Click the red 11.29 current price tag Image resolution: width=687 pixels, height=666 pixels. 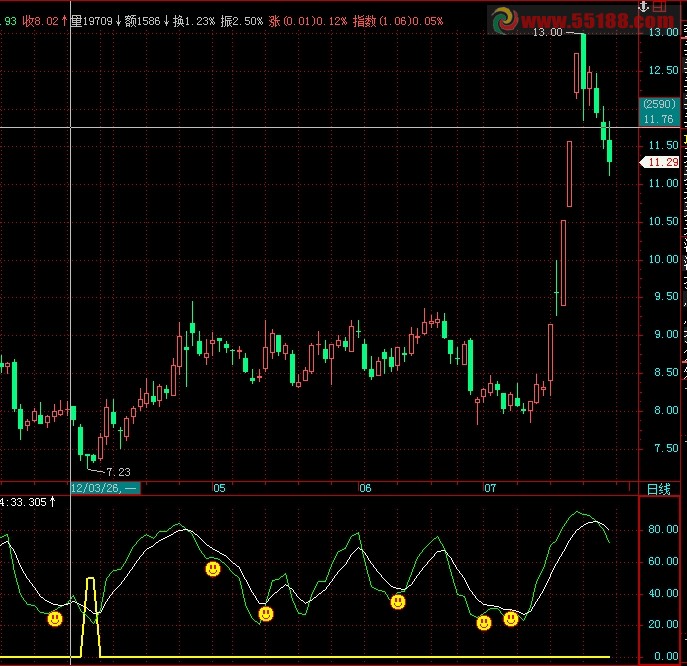660,162
